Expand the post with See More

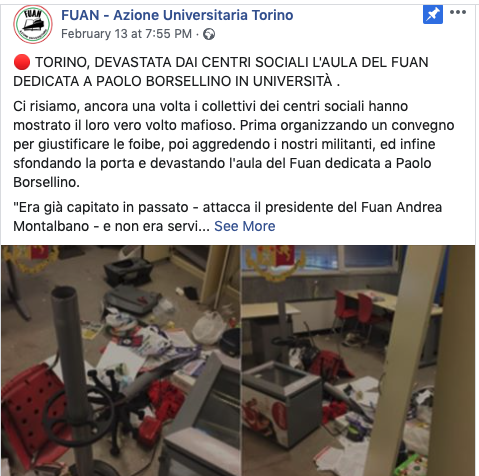(x=245, y=226)
